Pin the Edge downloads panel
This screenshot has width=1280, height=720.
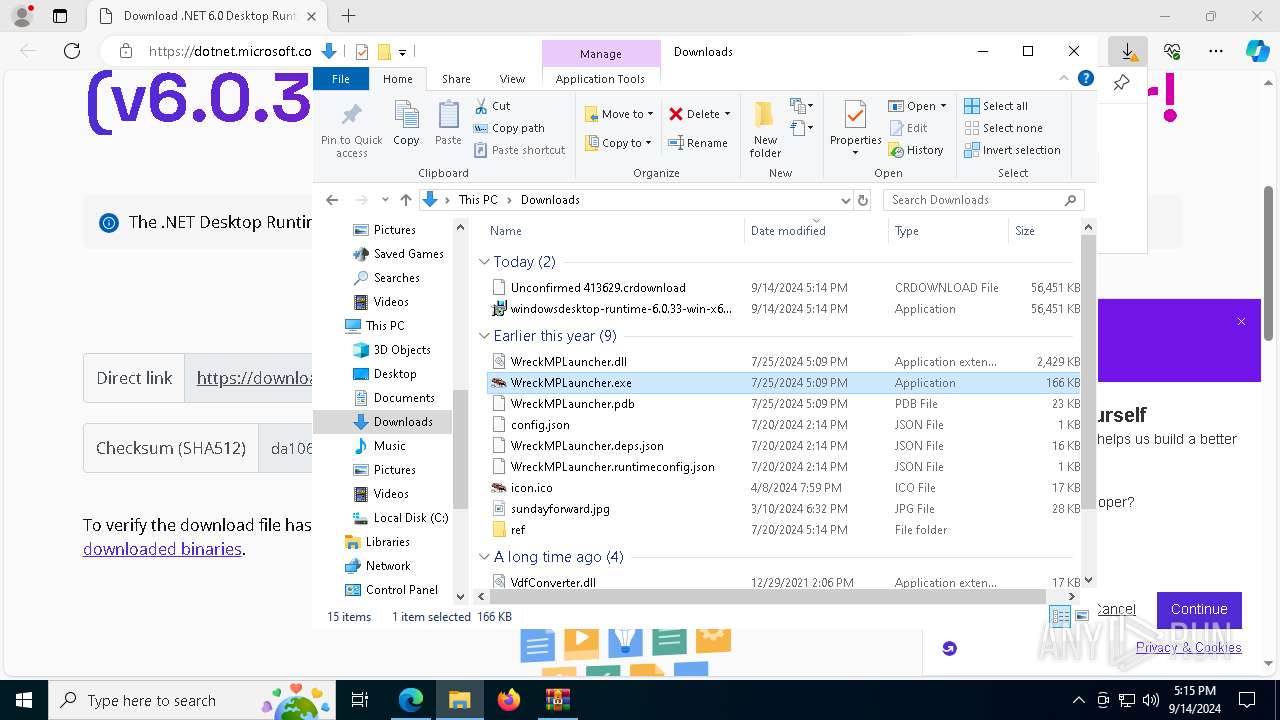tap(1121, 83)
